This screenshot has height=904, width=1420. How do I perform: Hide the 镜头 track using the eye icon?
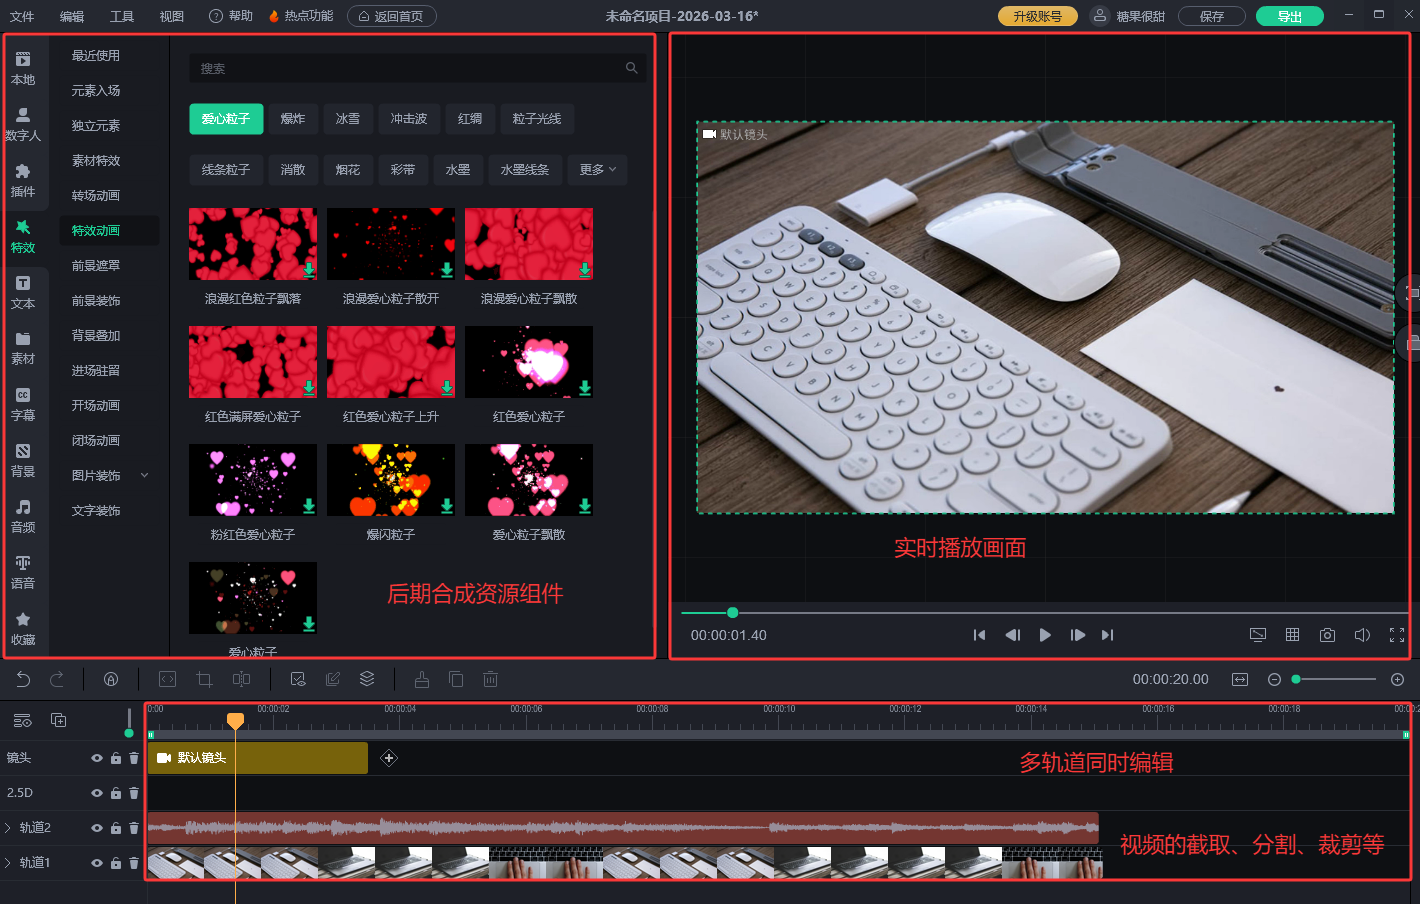click(x=97, y=758)
